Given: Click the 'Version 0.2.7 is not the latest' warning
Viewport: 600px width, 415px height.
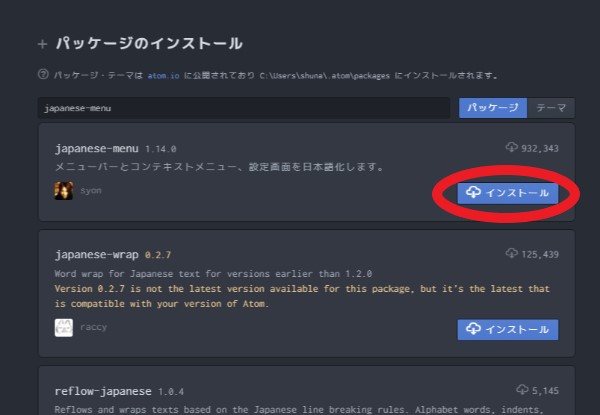Looking at the screenshot, I should (x=302, y=296).
